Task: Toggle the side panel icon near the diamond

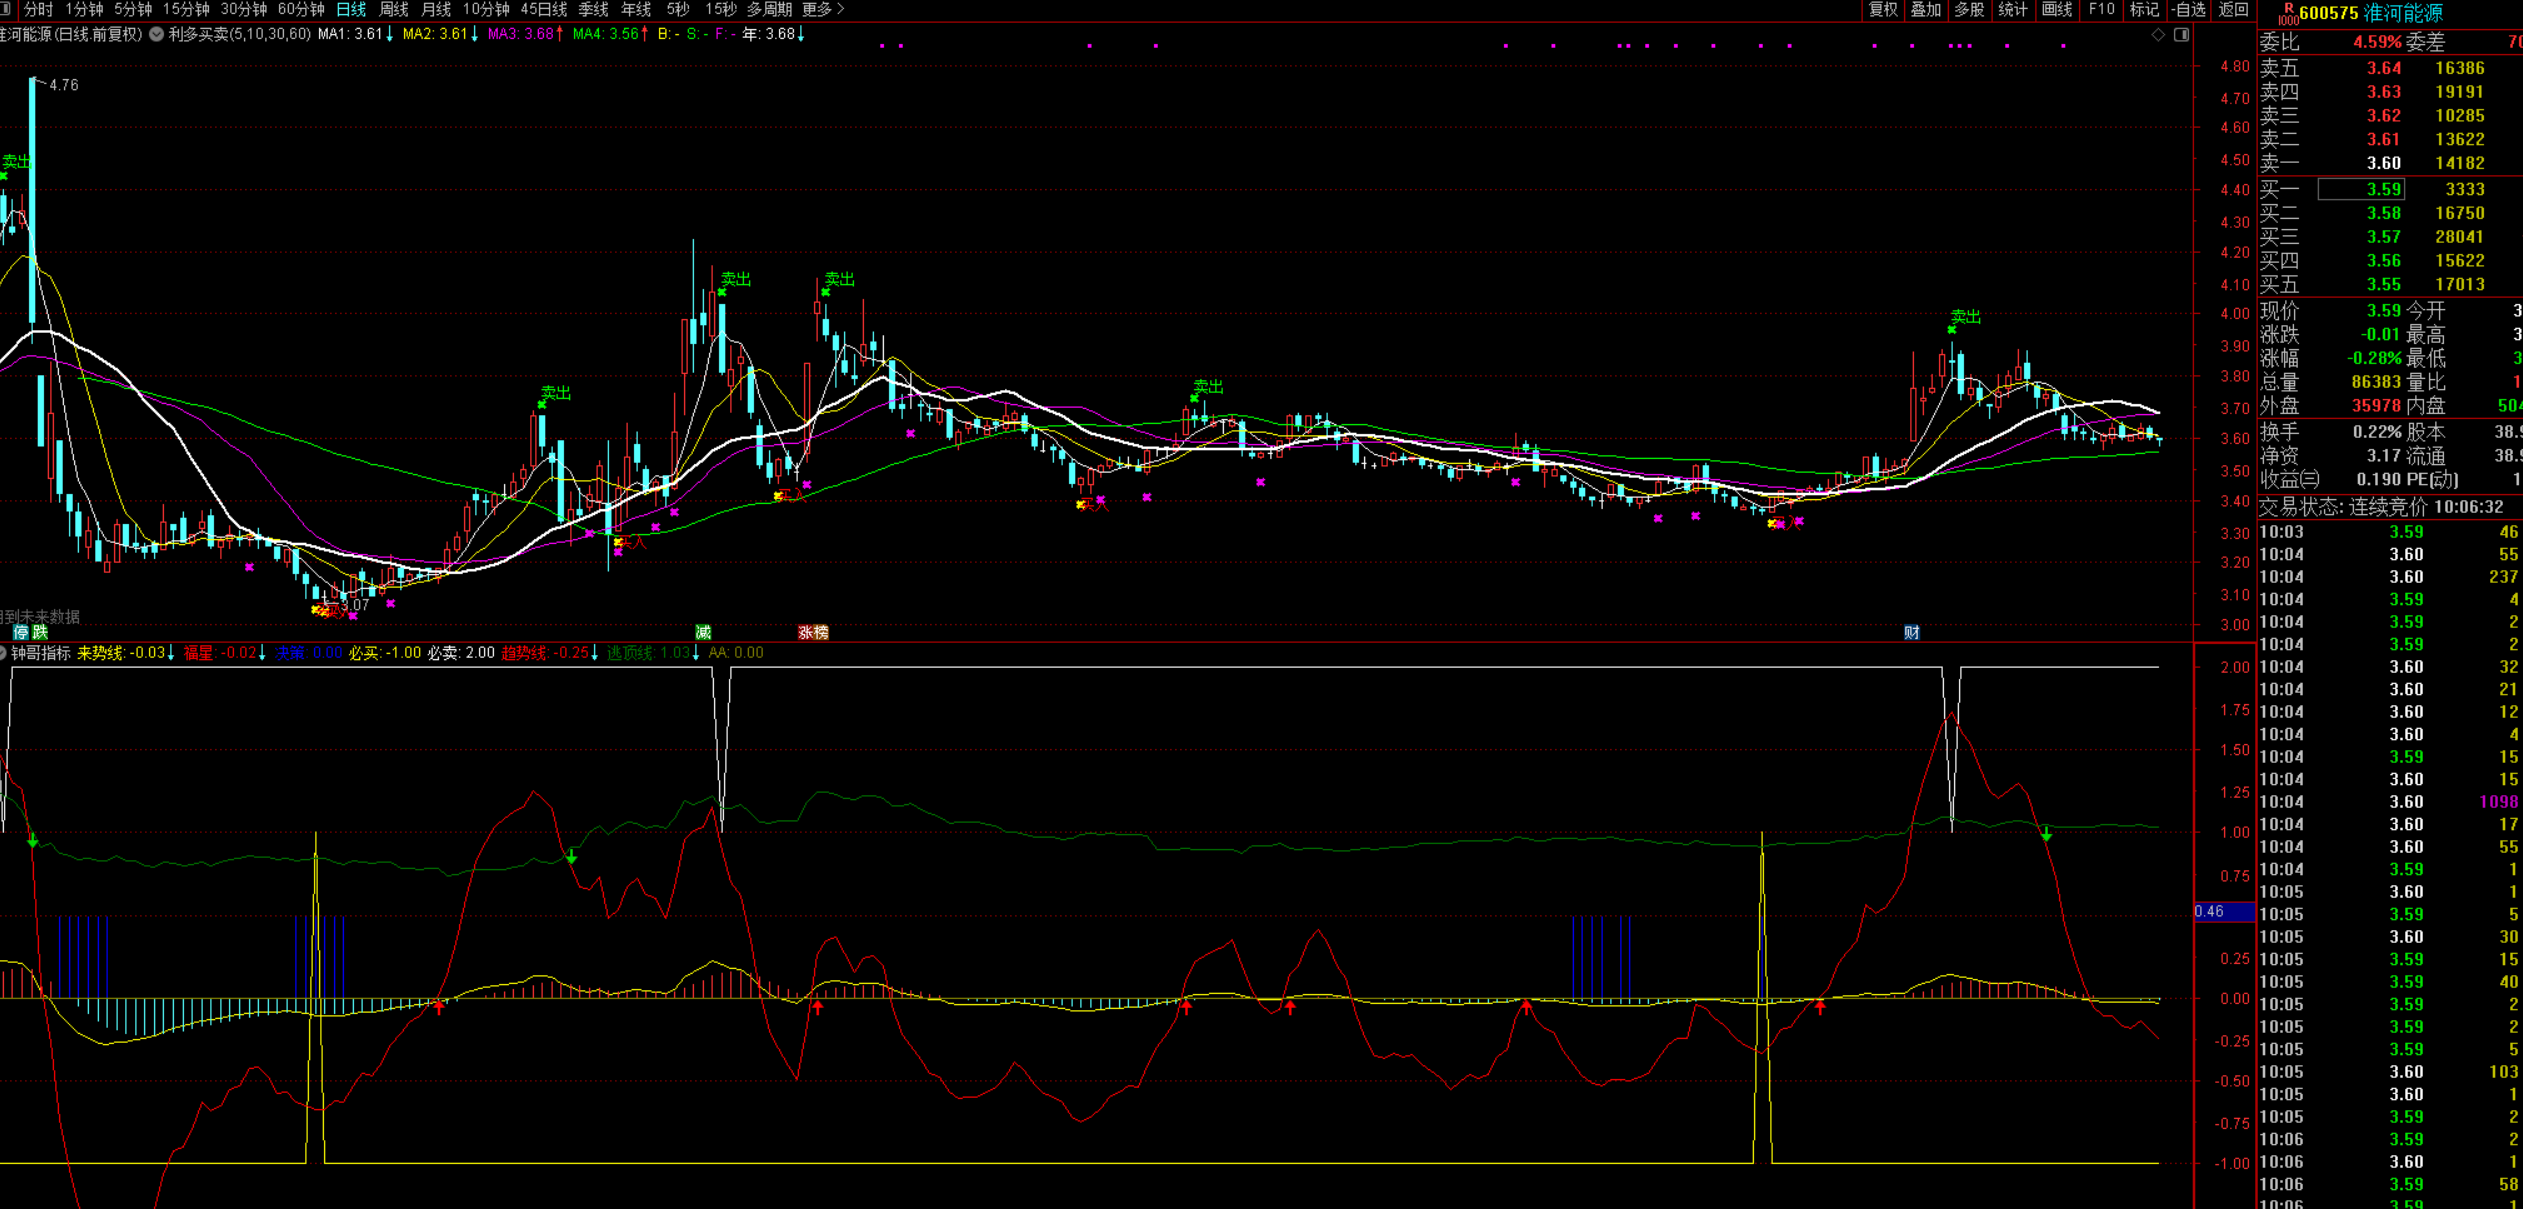Action: [2181, 34]
